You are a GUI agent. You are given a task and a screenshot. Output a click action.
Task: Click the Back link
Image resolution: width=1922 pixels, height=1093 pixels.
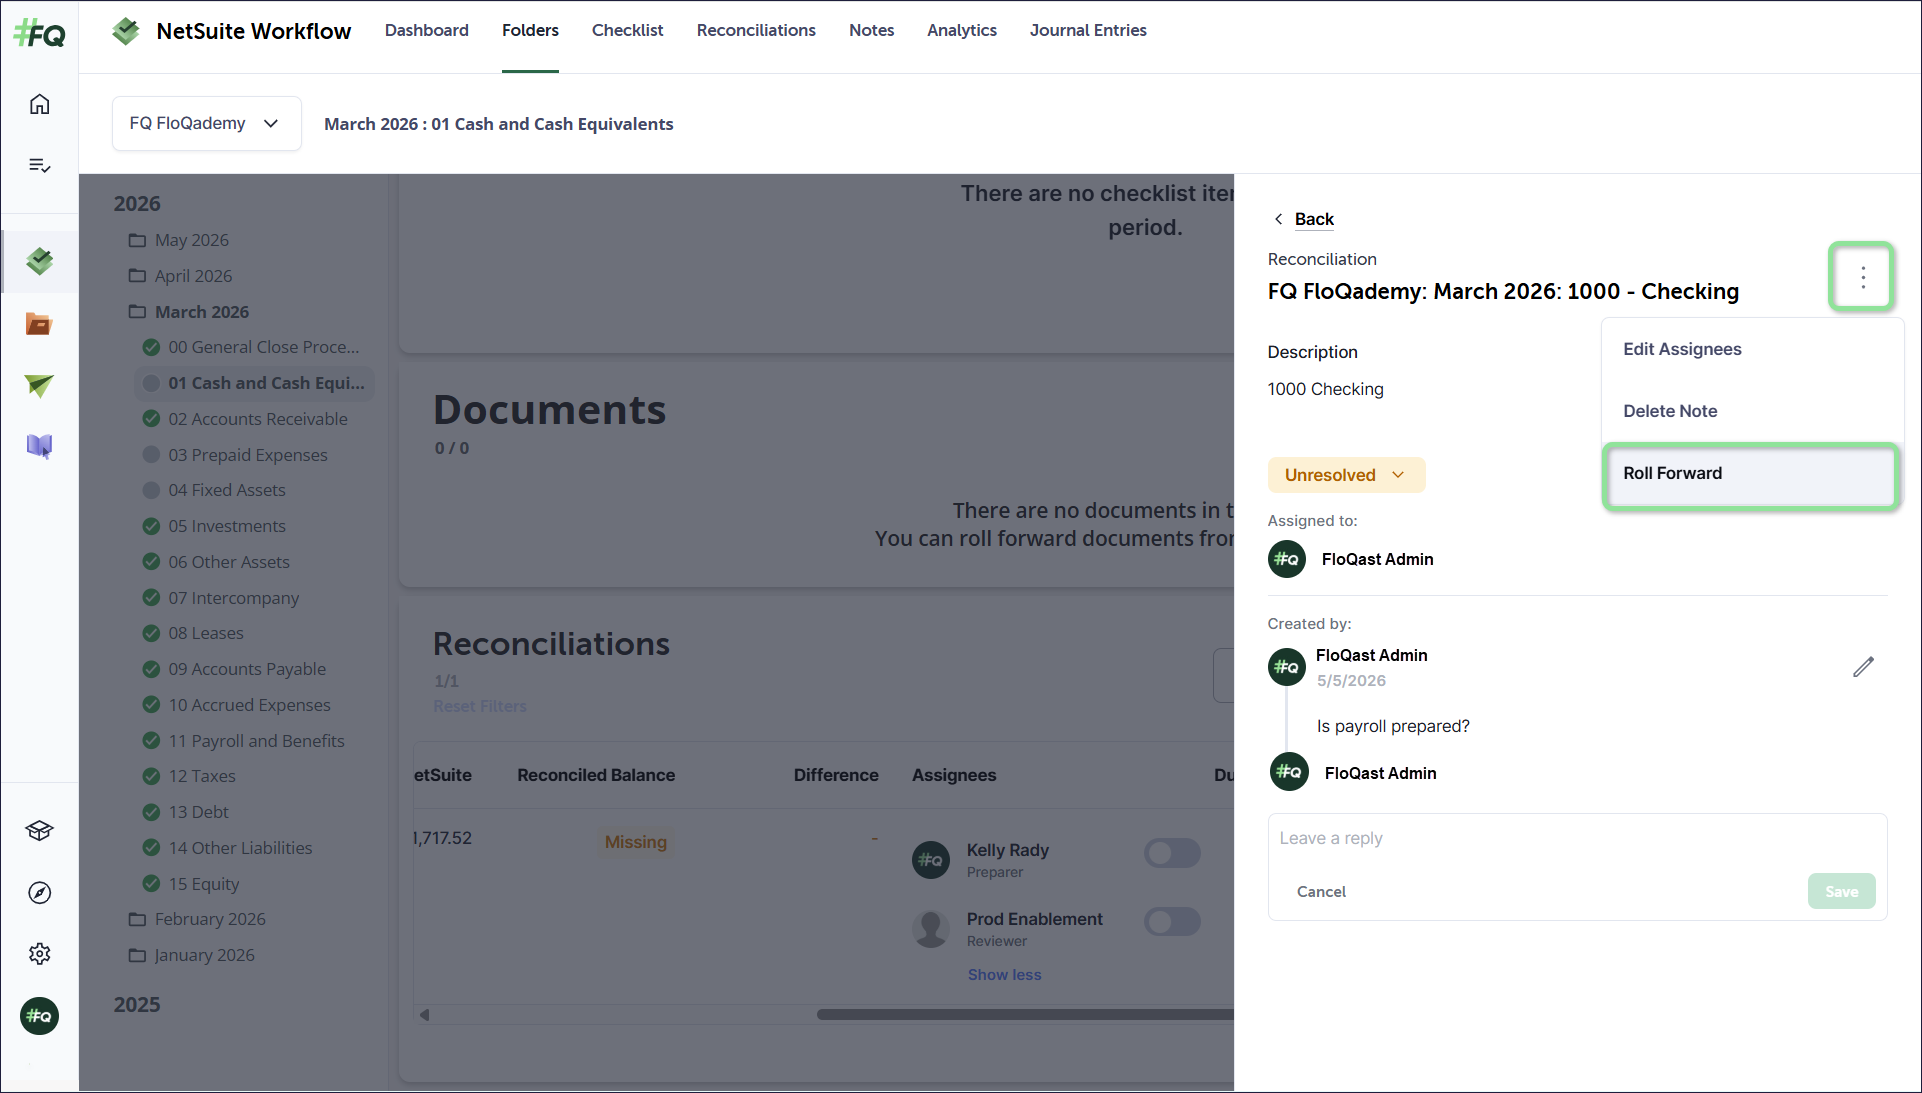1314,219
